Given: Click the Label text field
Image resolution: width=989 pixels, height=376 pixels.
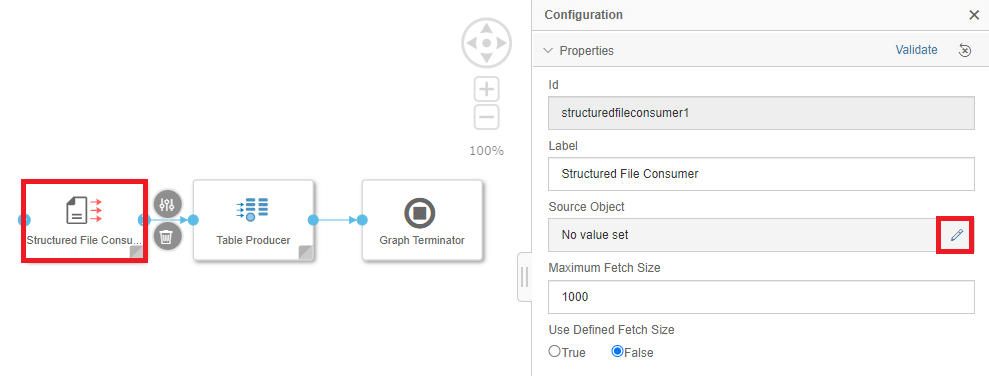Looking at the screenshot, I should pos(761,173).
